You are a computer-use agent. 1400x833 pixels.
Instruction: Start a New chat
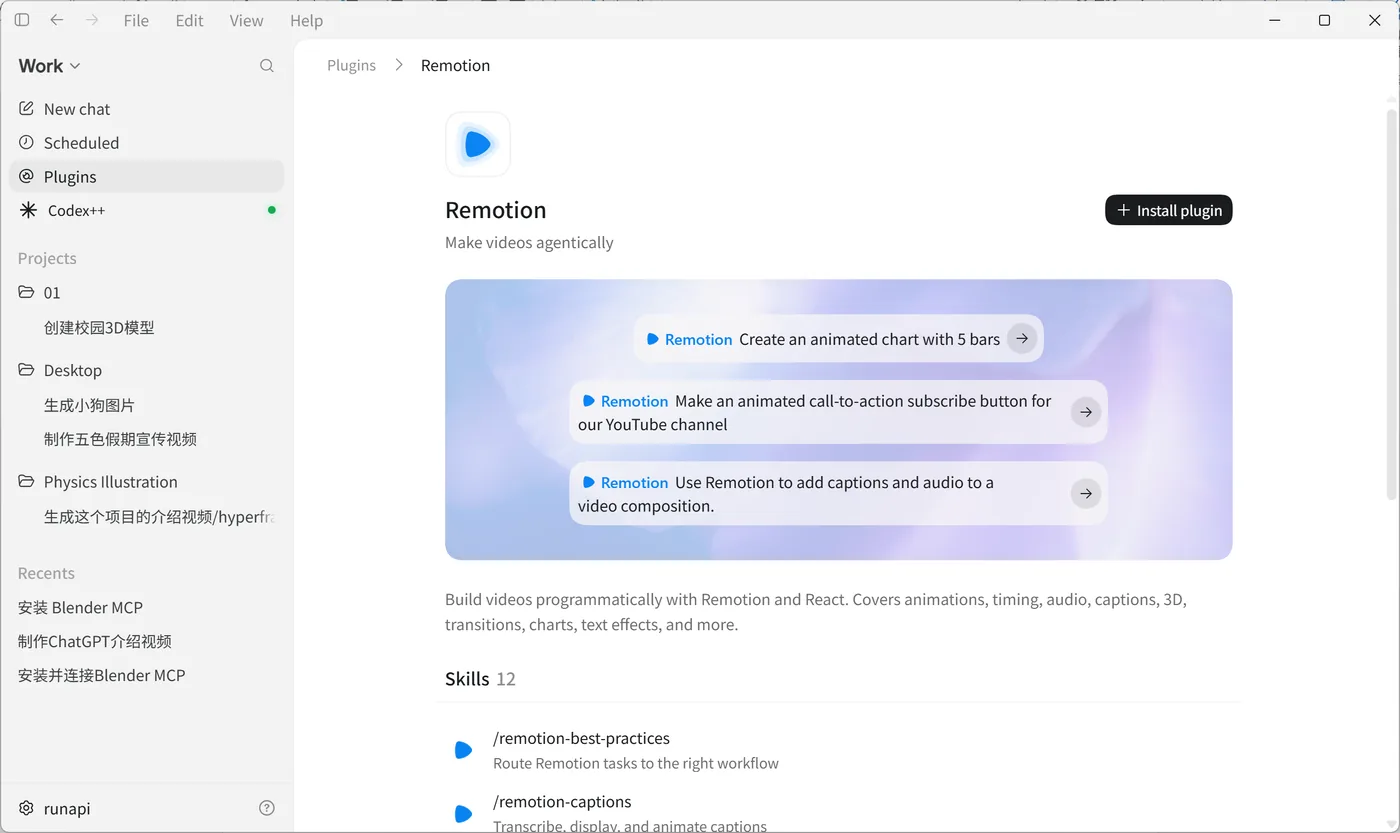[x=147, y=108]
